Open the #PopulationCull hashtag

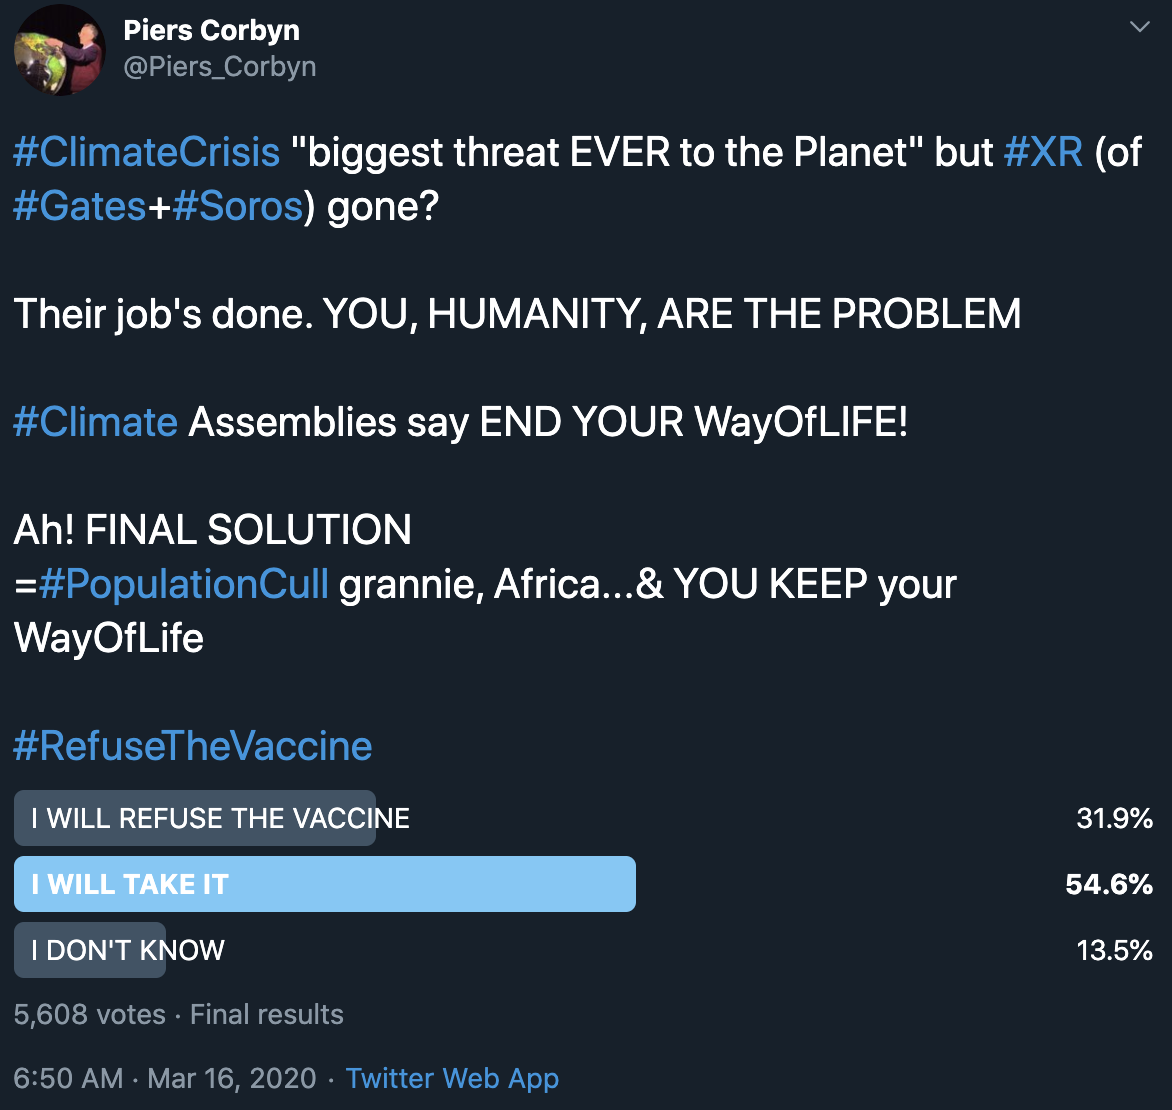(x=184, y=584)
